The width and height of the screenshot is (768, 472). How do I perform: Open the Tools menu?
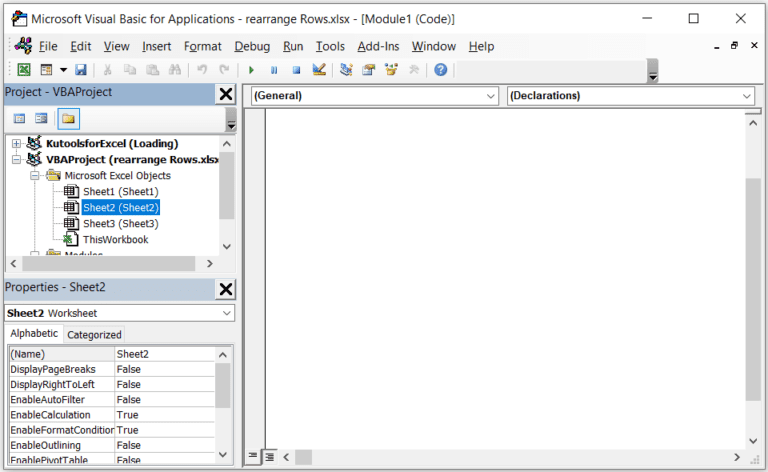click(x=330, y=47)
